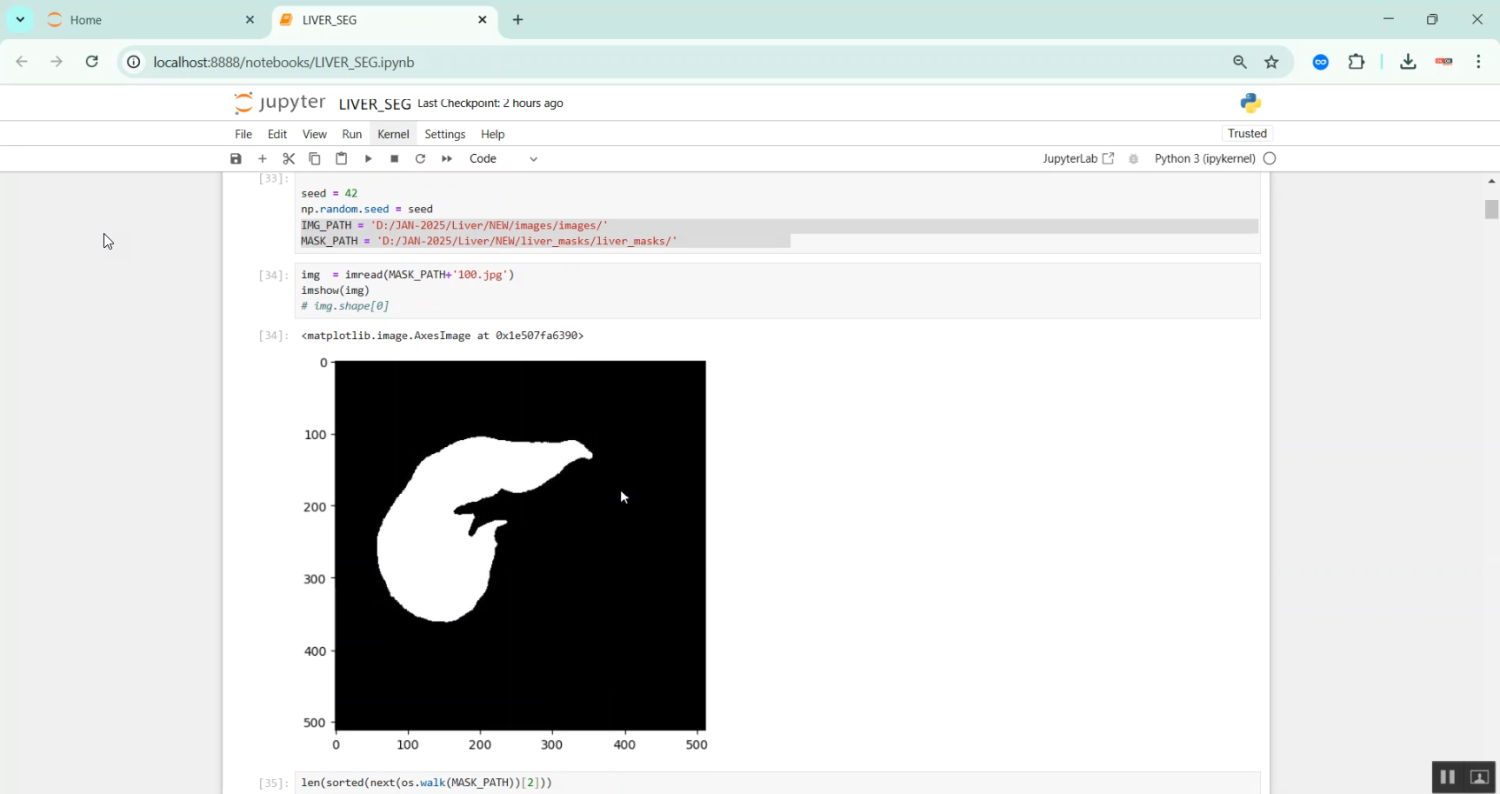
Task: Enable the debugger bug icon
Action: pos(1133,159)
